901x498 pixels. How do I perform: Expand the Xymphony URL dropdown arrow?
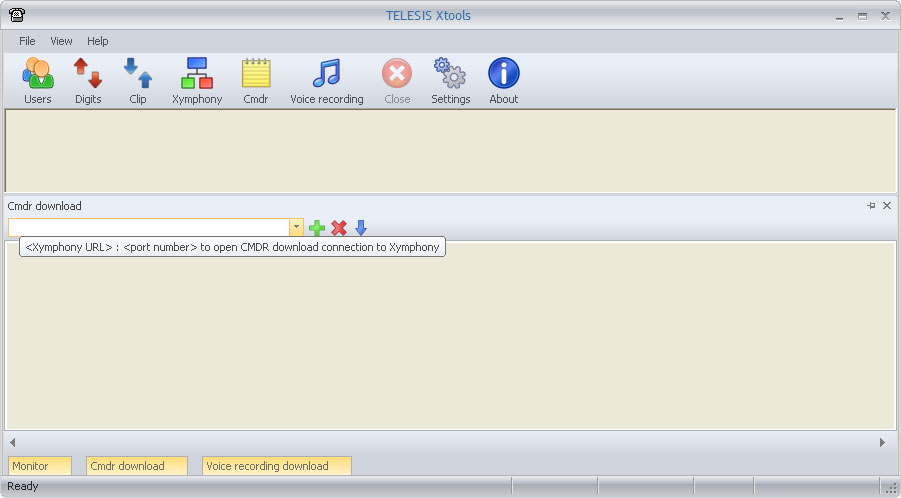(x=296, y=228)
